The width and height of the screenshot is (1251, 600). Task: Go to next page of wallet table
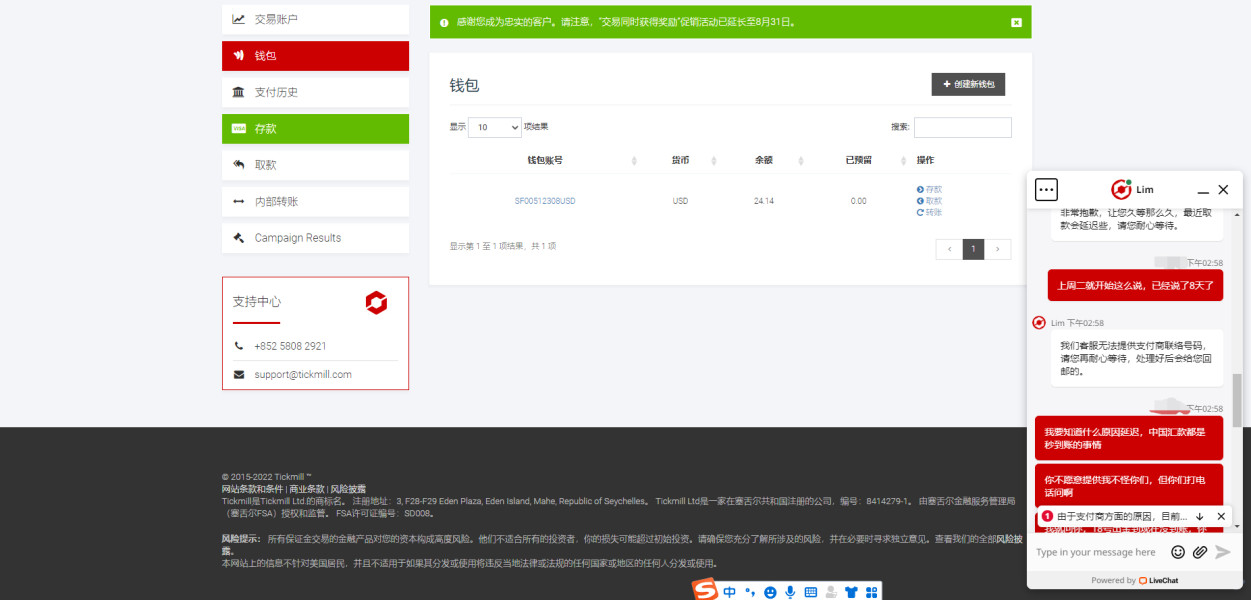pos(997,250)
